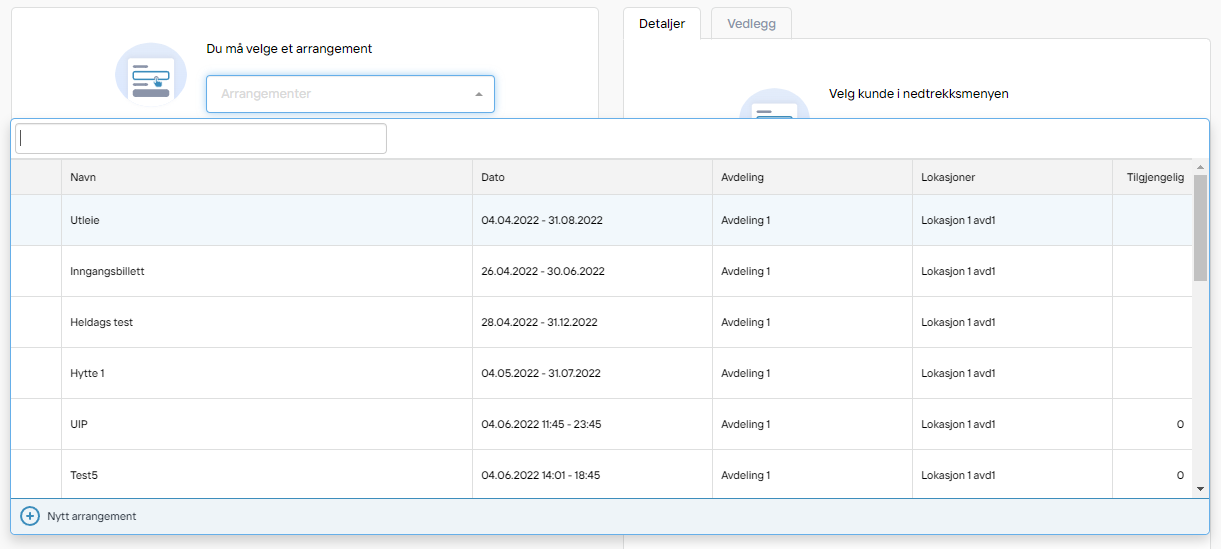Click the Nytt arrangement link
This screenshot has height=549, width=1221.
(x=91, y=516)
